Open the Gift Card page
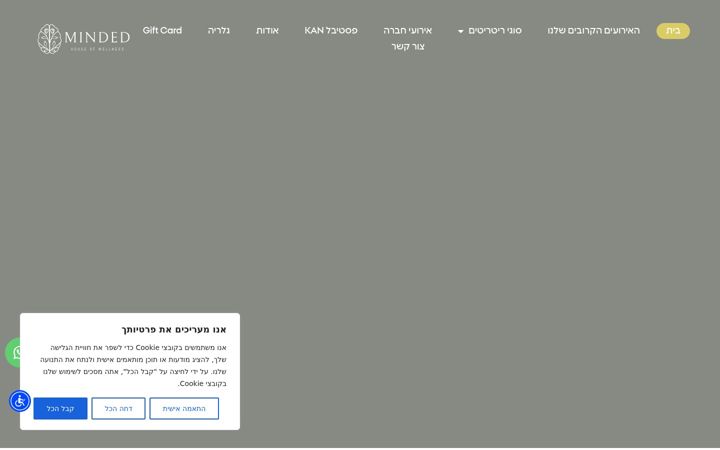Screen dimensions: 720x450 pos(162,31)
